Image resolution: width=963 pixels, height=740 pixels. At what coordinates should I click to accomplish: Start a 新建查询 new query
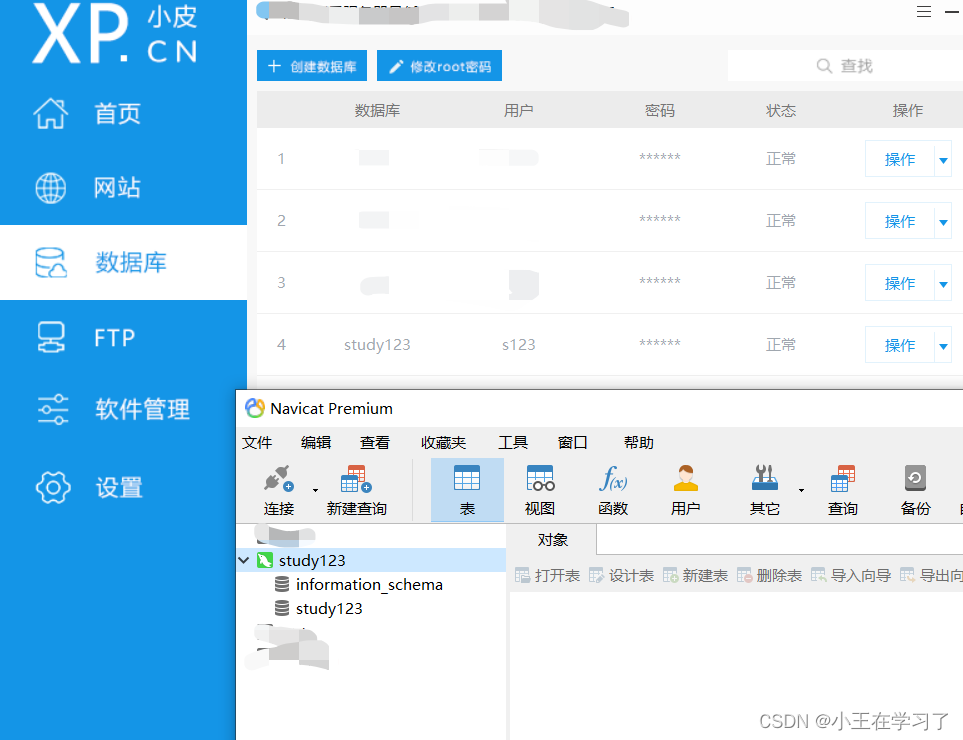pyautogui.click(x=355, y=489)
